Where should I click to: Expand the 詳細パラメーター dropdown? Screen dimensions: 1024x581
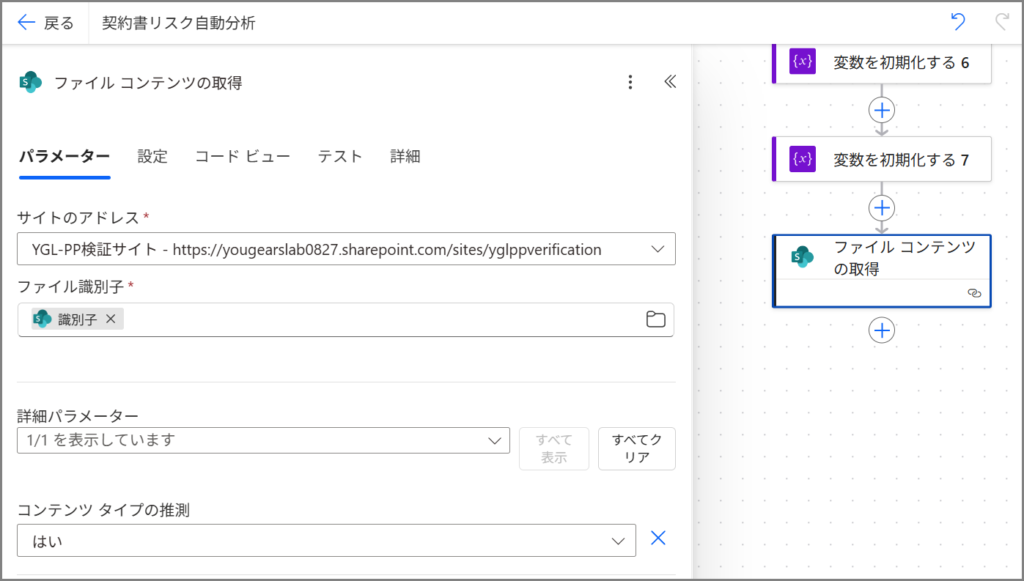point(494,440)
